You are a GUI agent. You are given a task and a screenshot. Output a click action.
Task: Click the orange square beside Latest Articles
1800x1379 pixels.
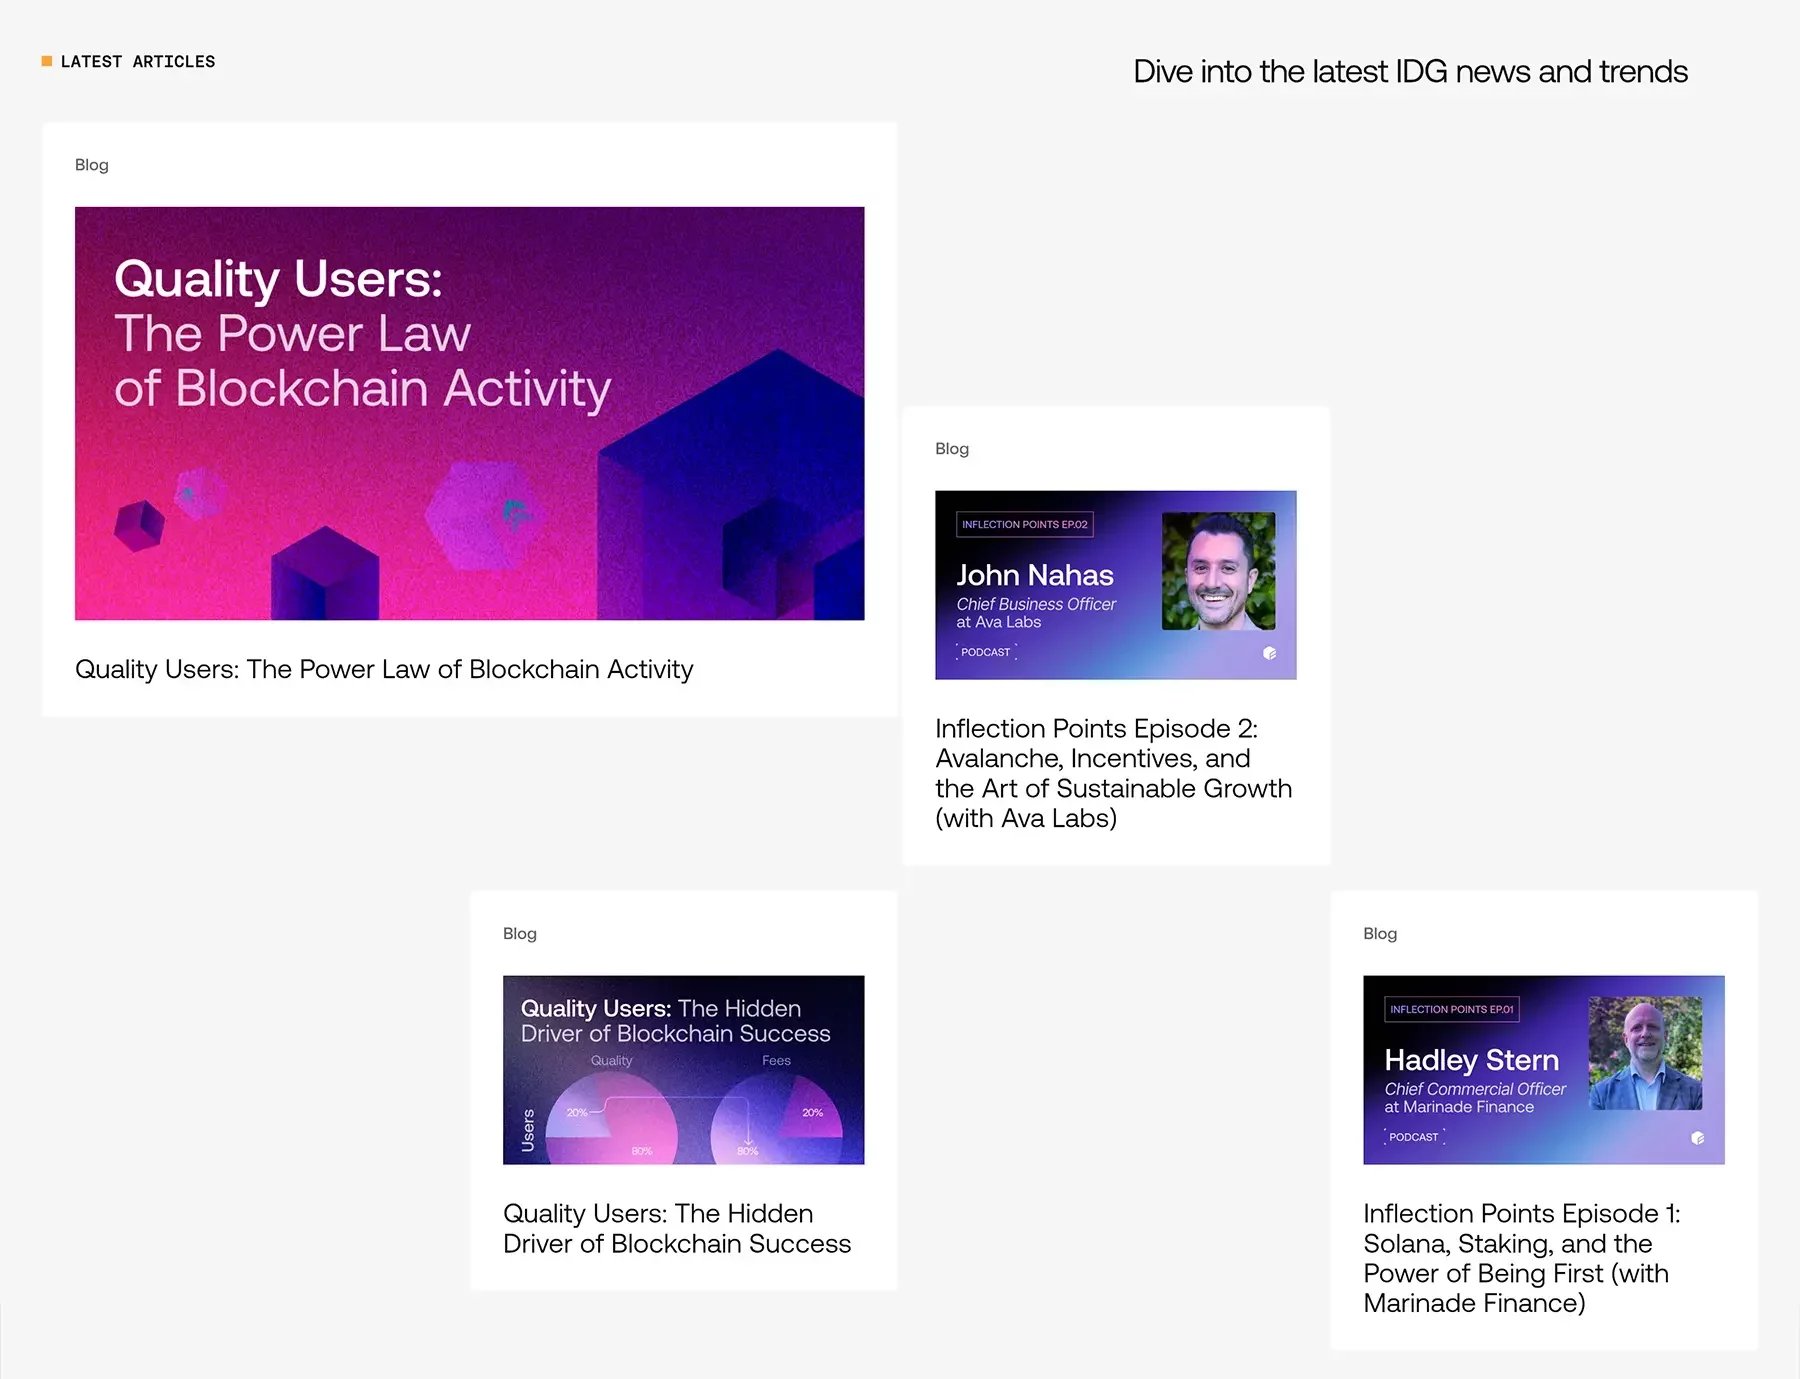pos(47,61)
